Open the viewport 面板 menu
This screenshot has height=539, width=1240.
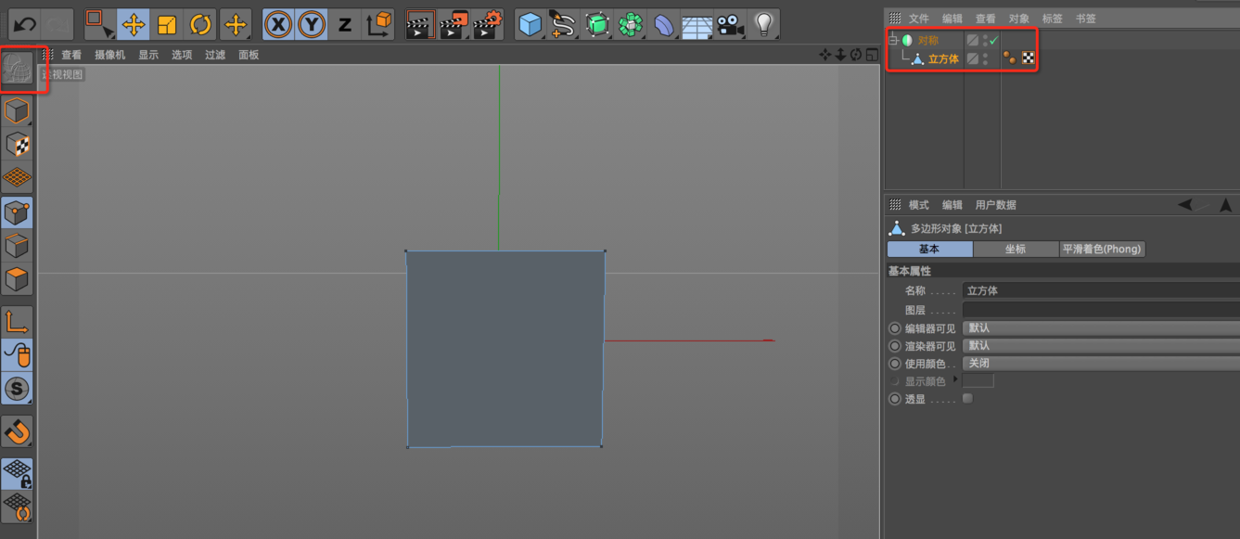[248, 55]
